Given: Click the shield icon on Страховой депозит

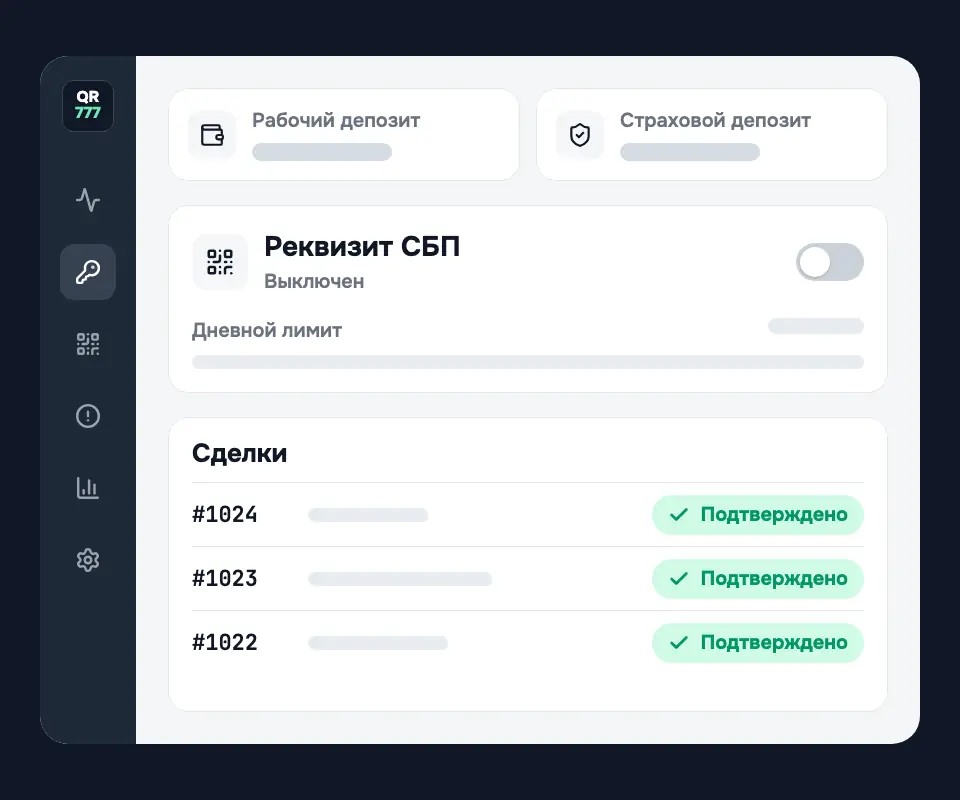Looking at the screenshot, I should tap(580, 135).
